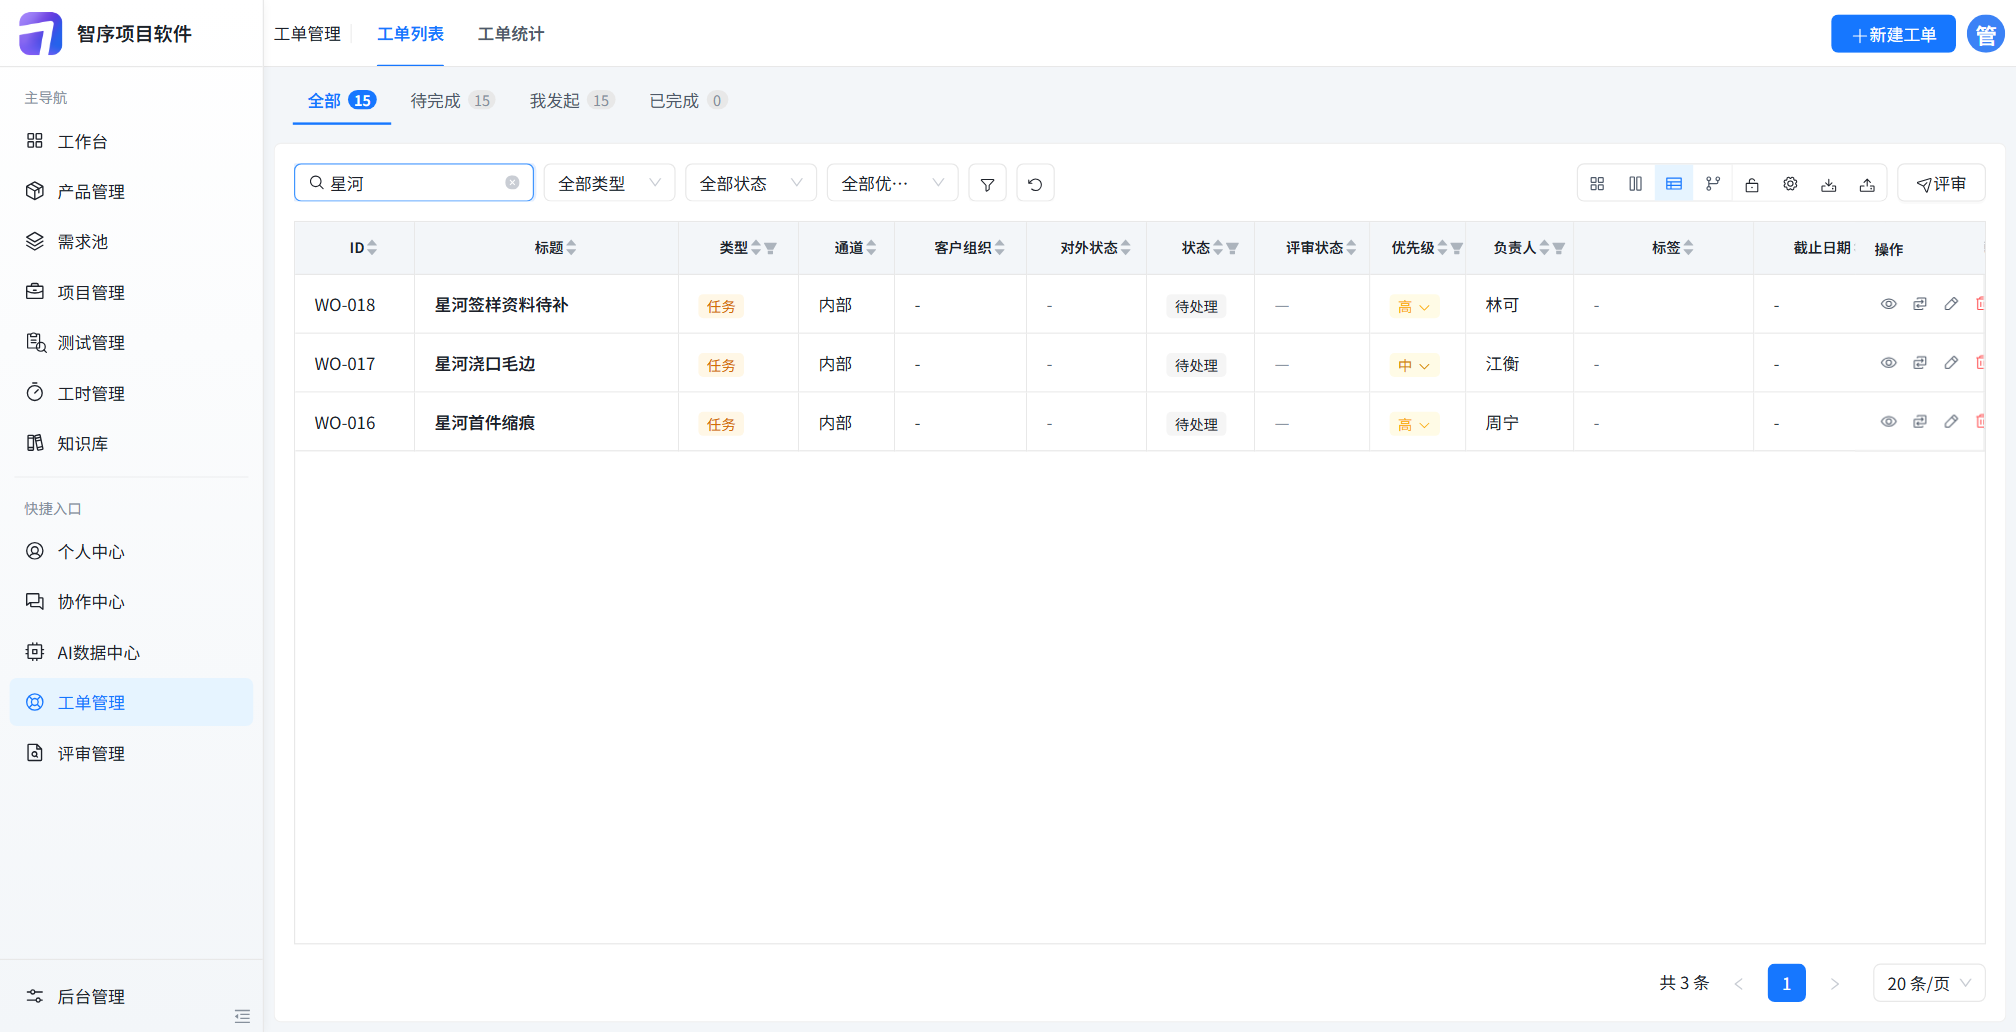Open 需求池 in sidebar
The height and width of the screenshot is (1032, 2016).
(x=131, y=242)
